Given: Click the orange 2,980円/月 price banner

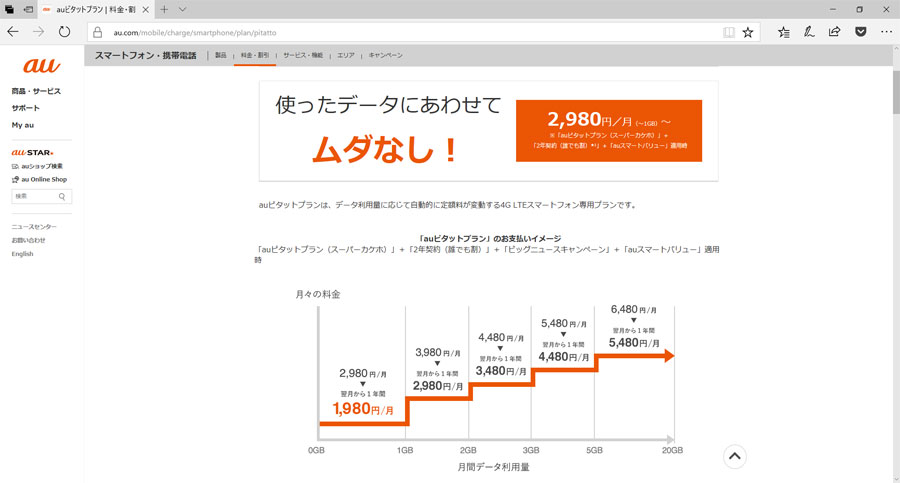Looking at the screenshot, I should point(608,131).
